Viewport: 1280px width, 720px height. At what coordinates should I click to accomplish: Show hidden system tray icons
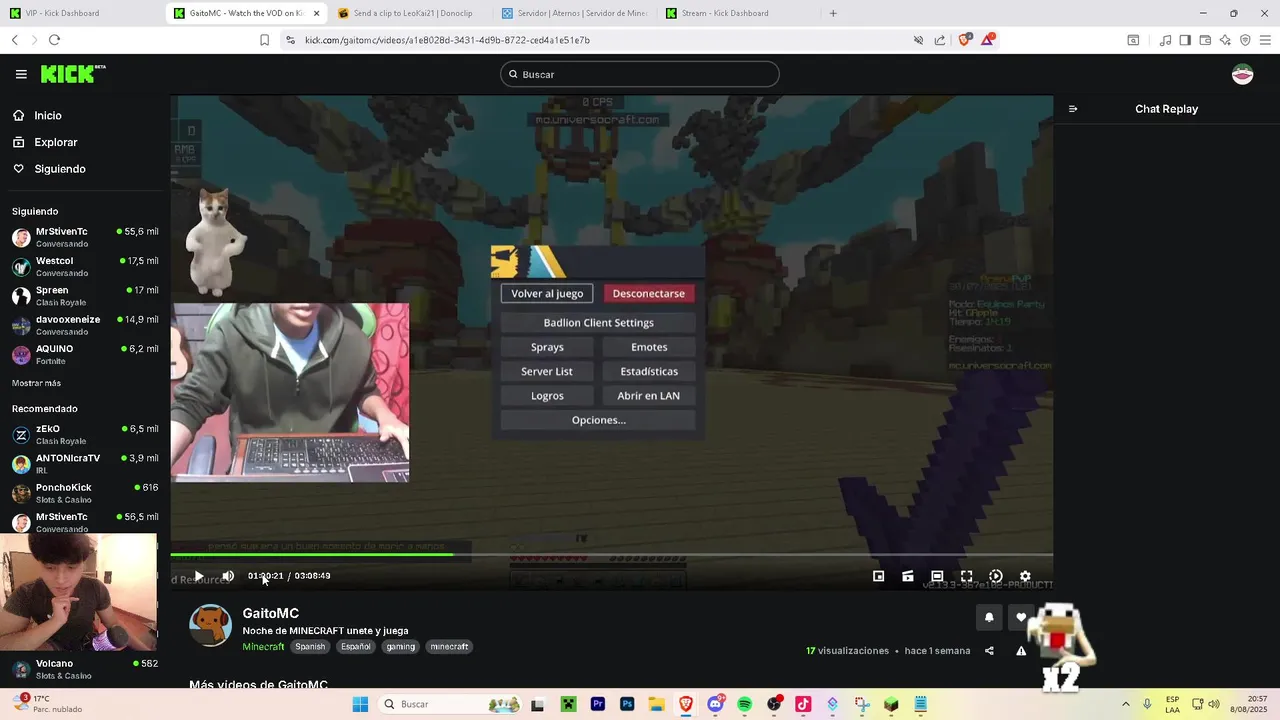[1125, 704]
